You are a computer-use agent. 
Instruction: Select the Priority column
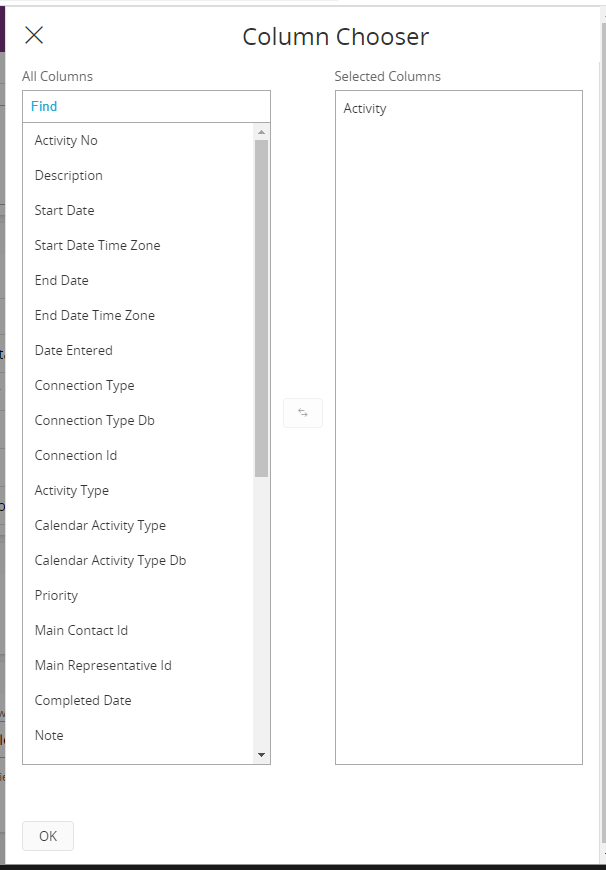(x=57, y=596)
